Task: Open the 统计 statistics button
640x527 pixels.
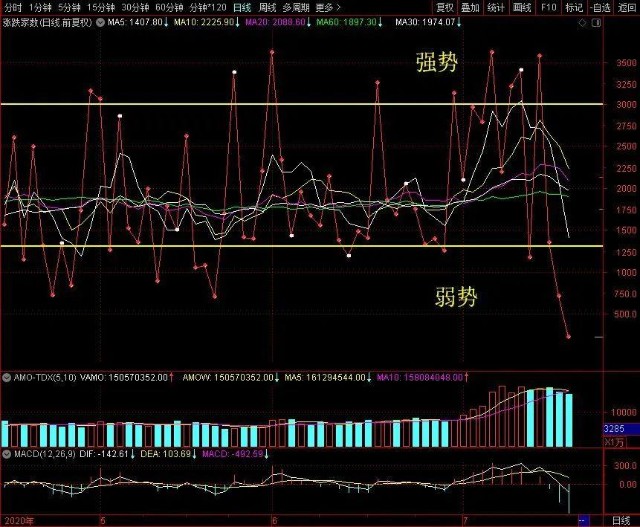Action: (x=496, y=7)
